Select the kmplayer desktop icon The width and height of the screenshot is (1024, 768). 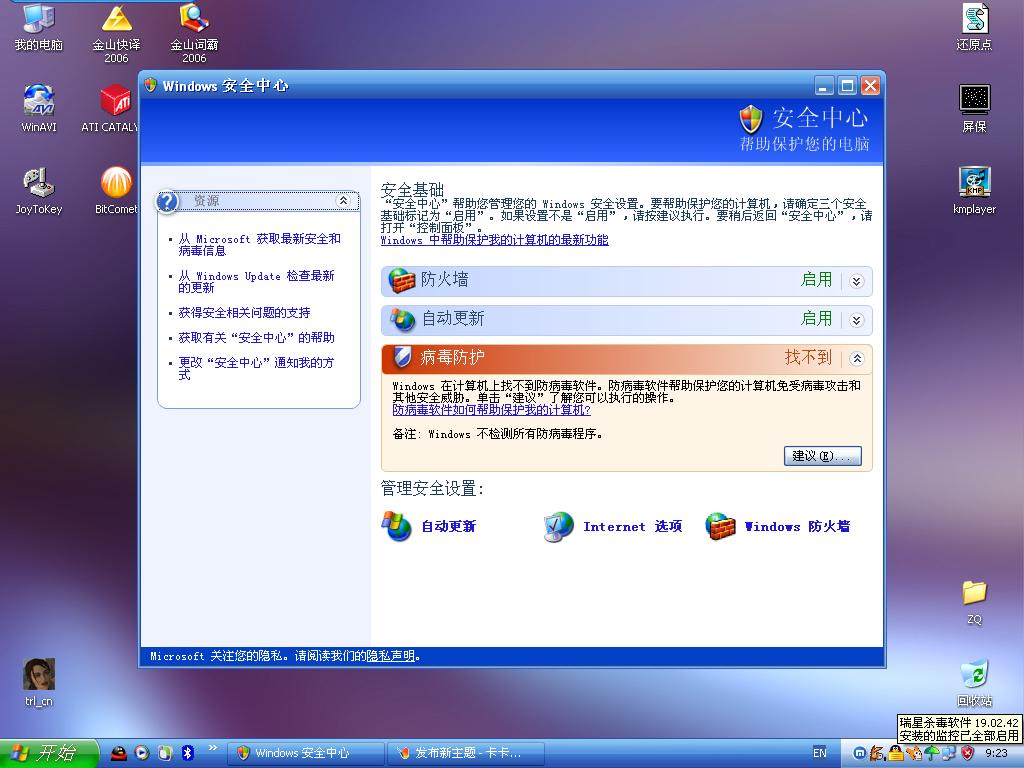tap(974, 191)
